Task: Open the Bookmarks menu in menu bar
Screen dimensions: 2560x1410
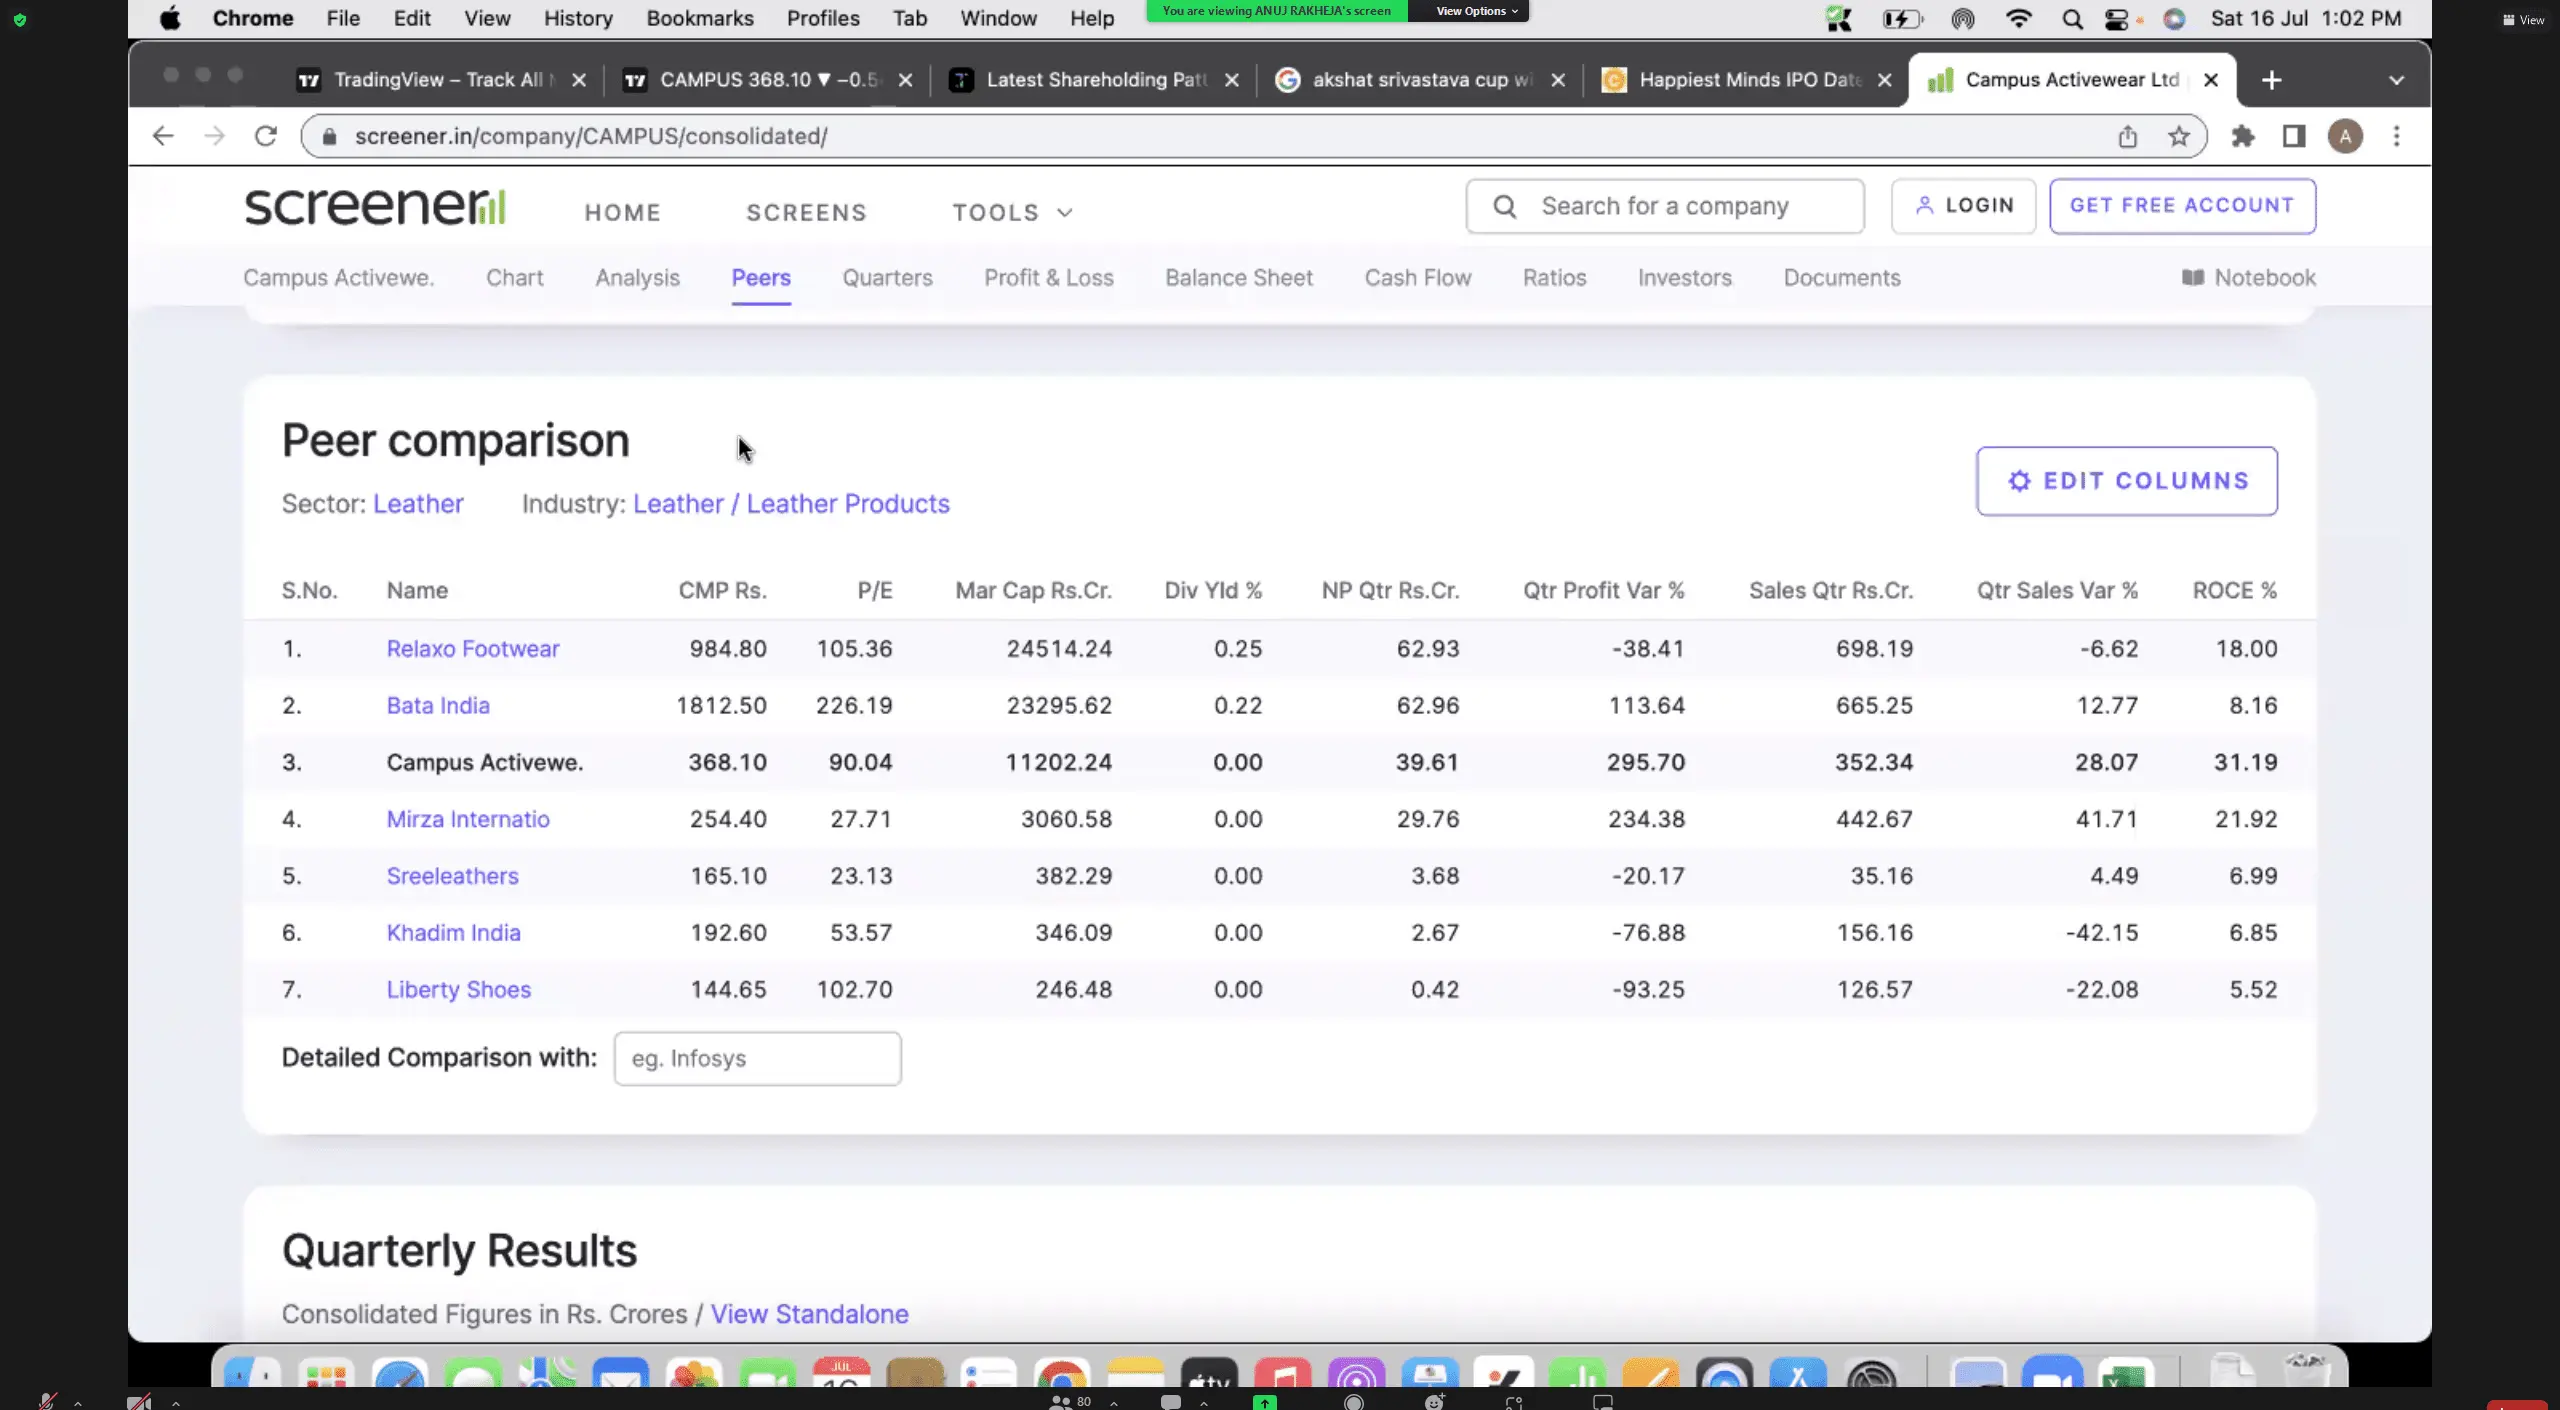Action: 699,18
